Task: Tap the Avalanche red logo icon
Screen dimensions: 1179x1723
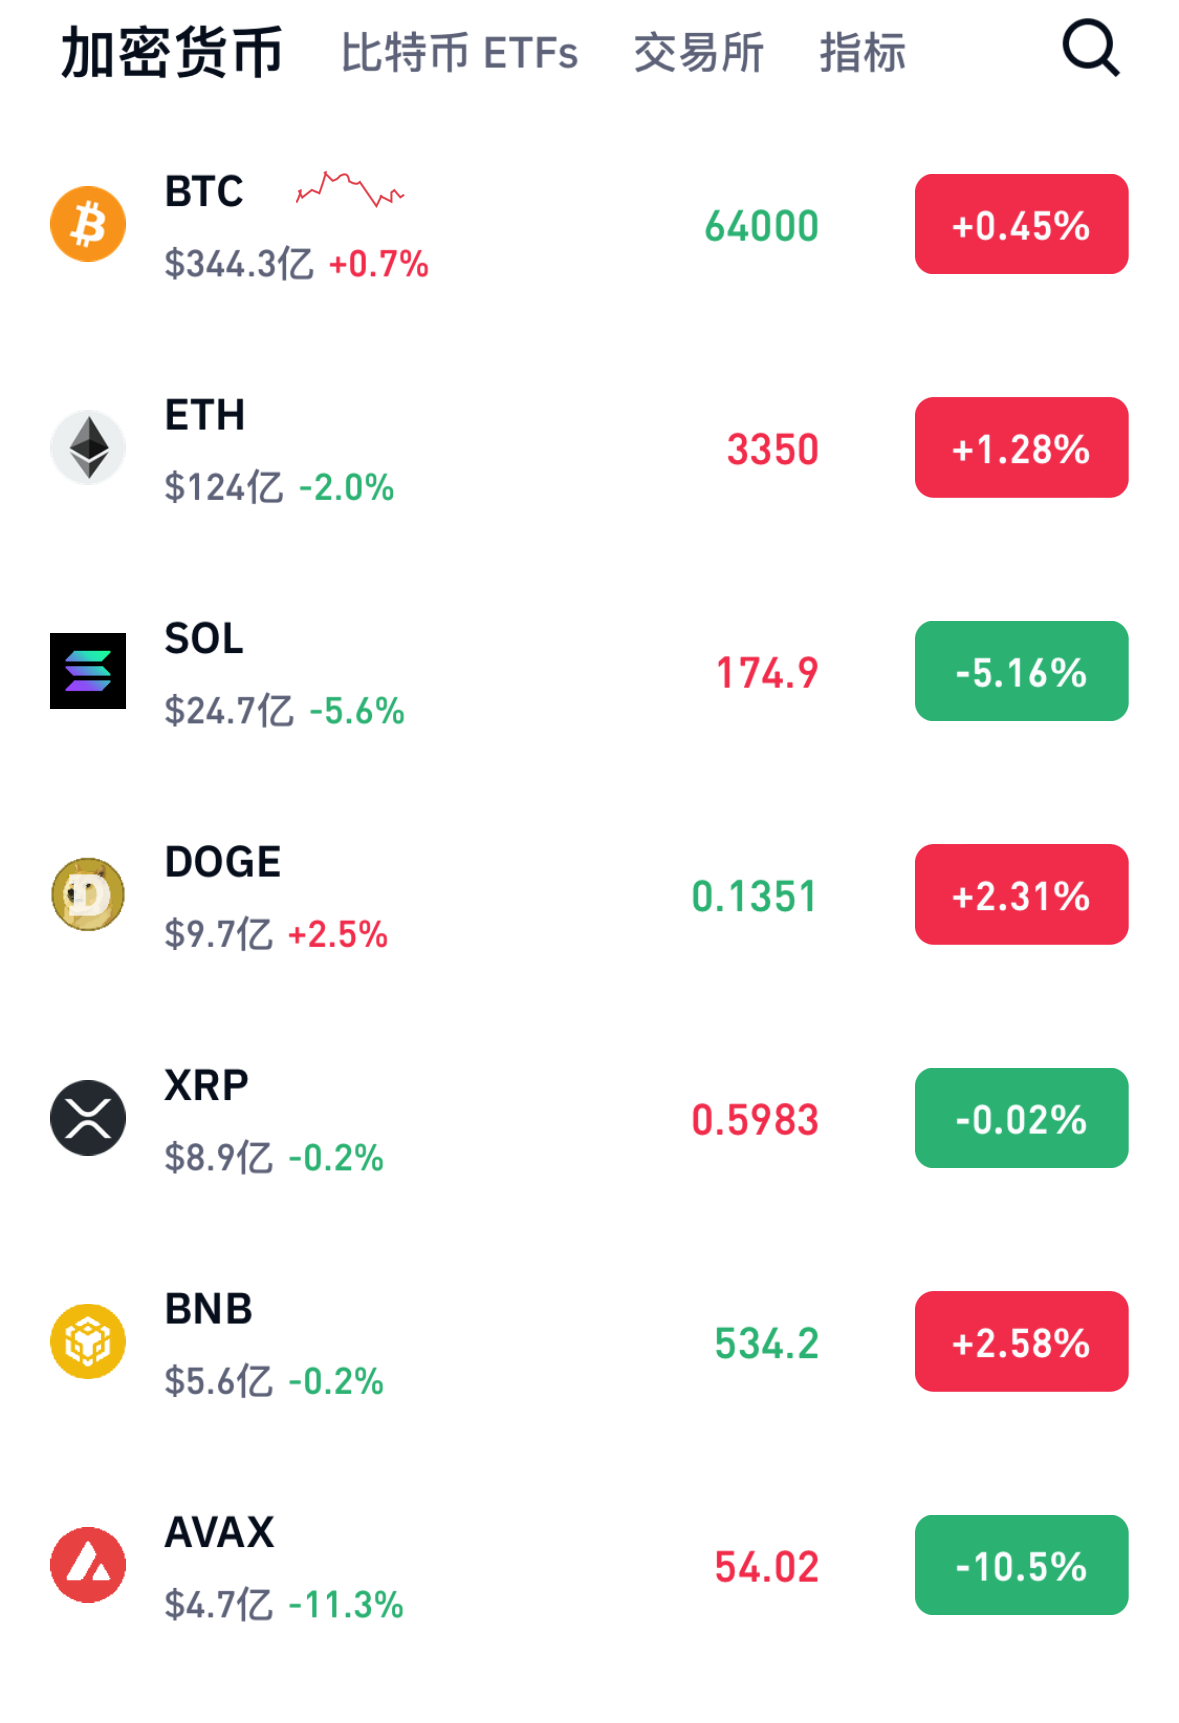Action: [x=88, y=1565]
